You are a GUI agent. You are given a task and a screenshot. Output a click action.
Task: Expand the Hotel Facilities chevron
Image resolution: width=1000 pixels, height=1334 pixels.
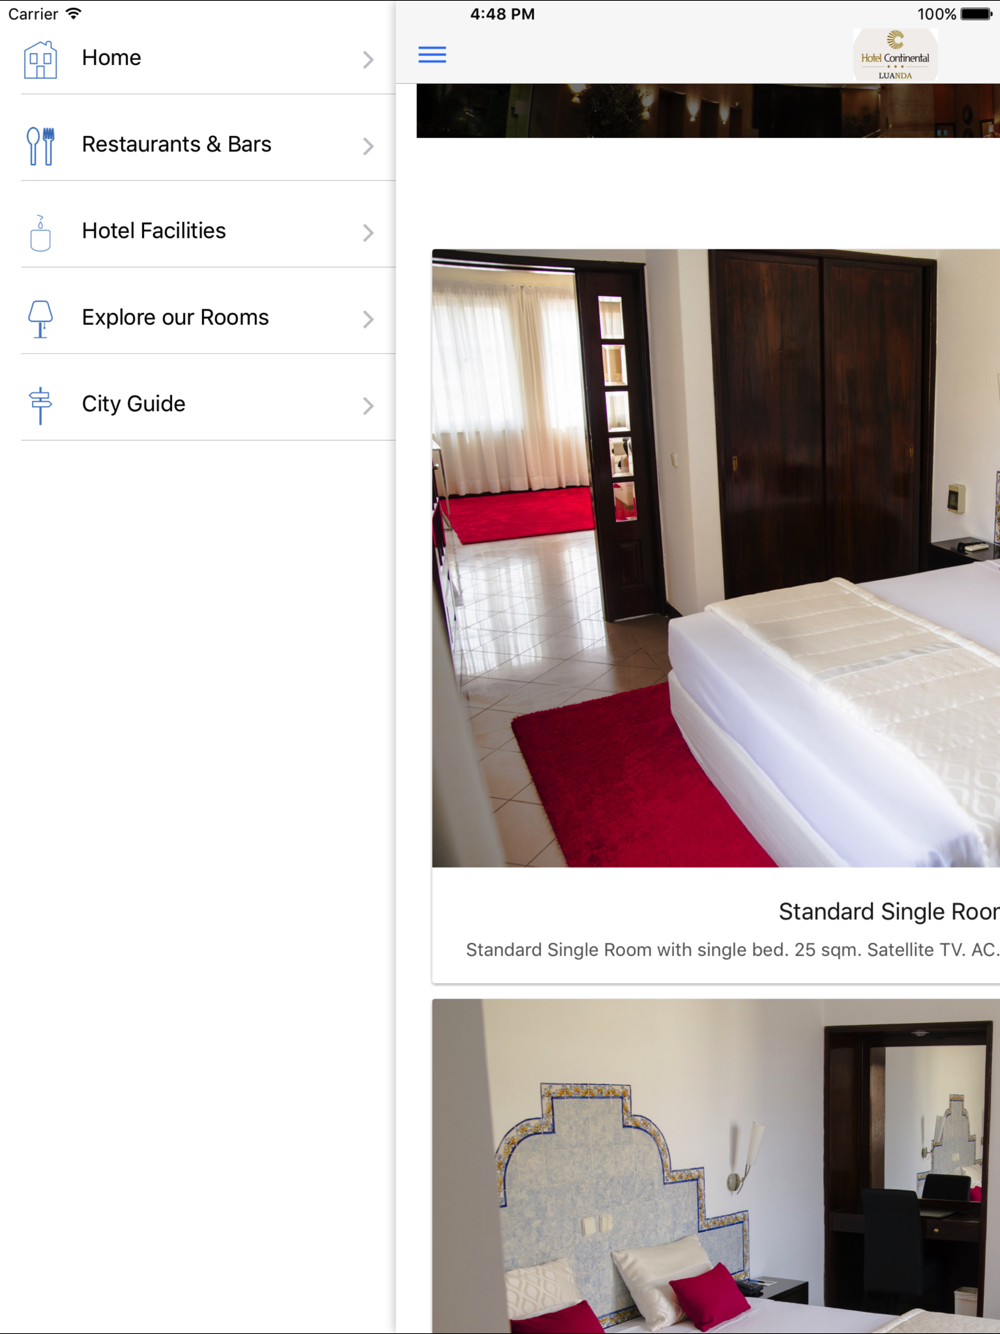(x=368, y=232)
